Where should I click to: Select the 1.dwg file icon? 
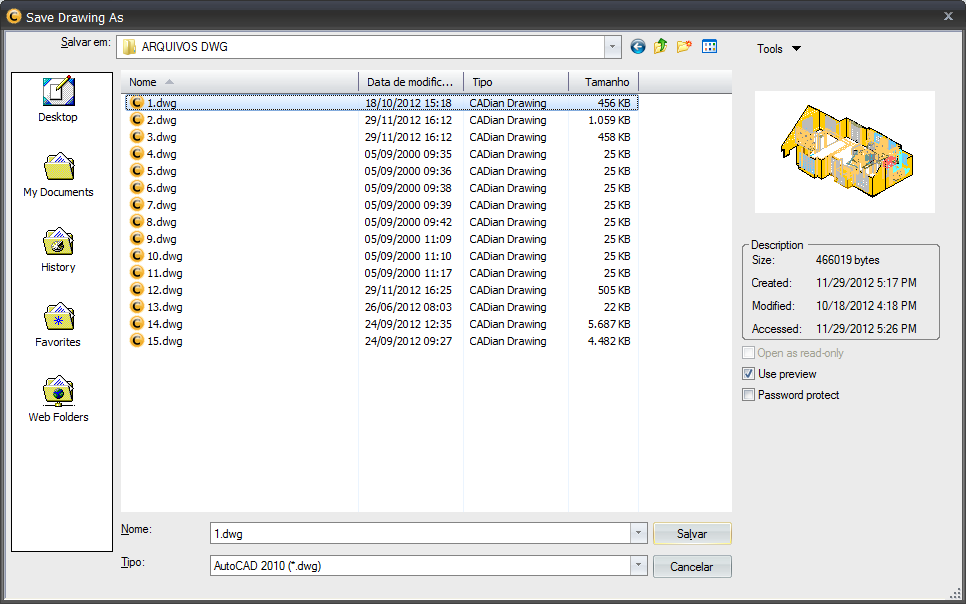137,103
